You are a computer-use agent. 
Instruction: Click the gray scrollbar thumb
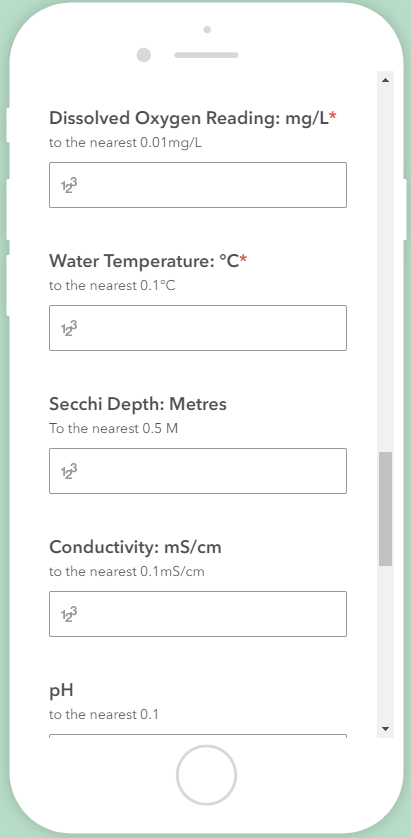click(385, 509)
